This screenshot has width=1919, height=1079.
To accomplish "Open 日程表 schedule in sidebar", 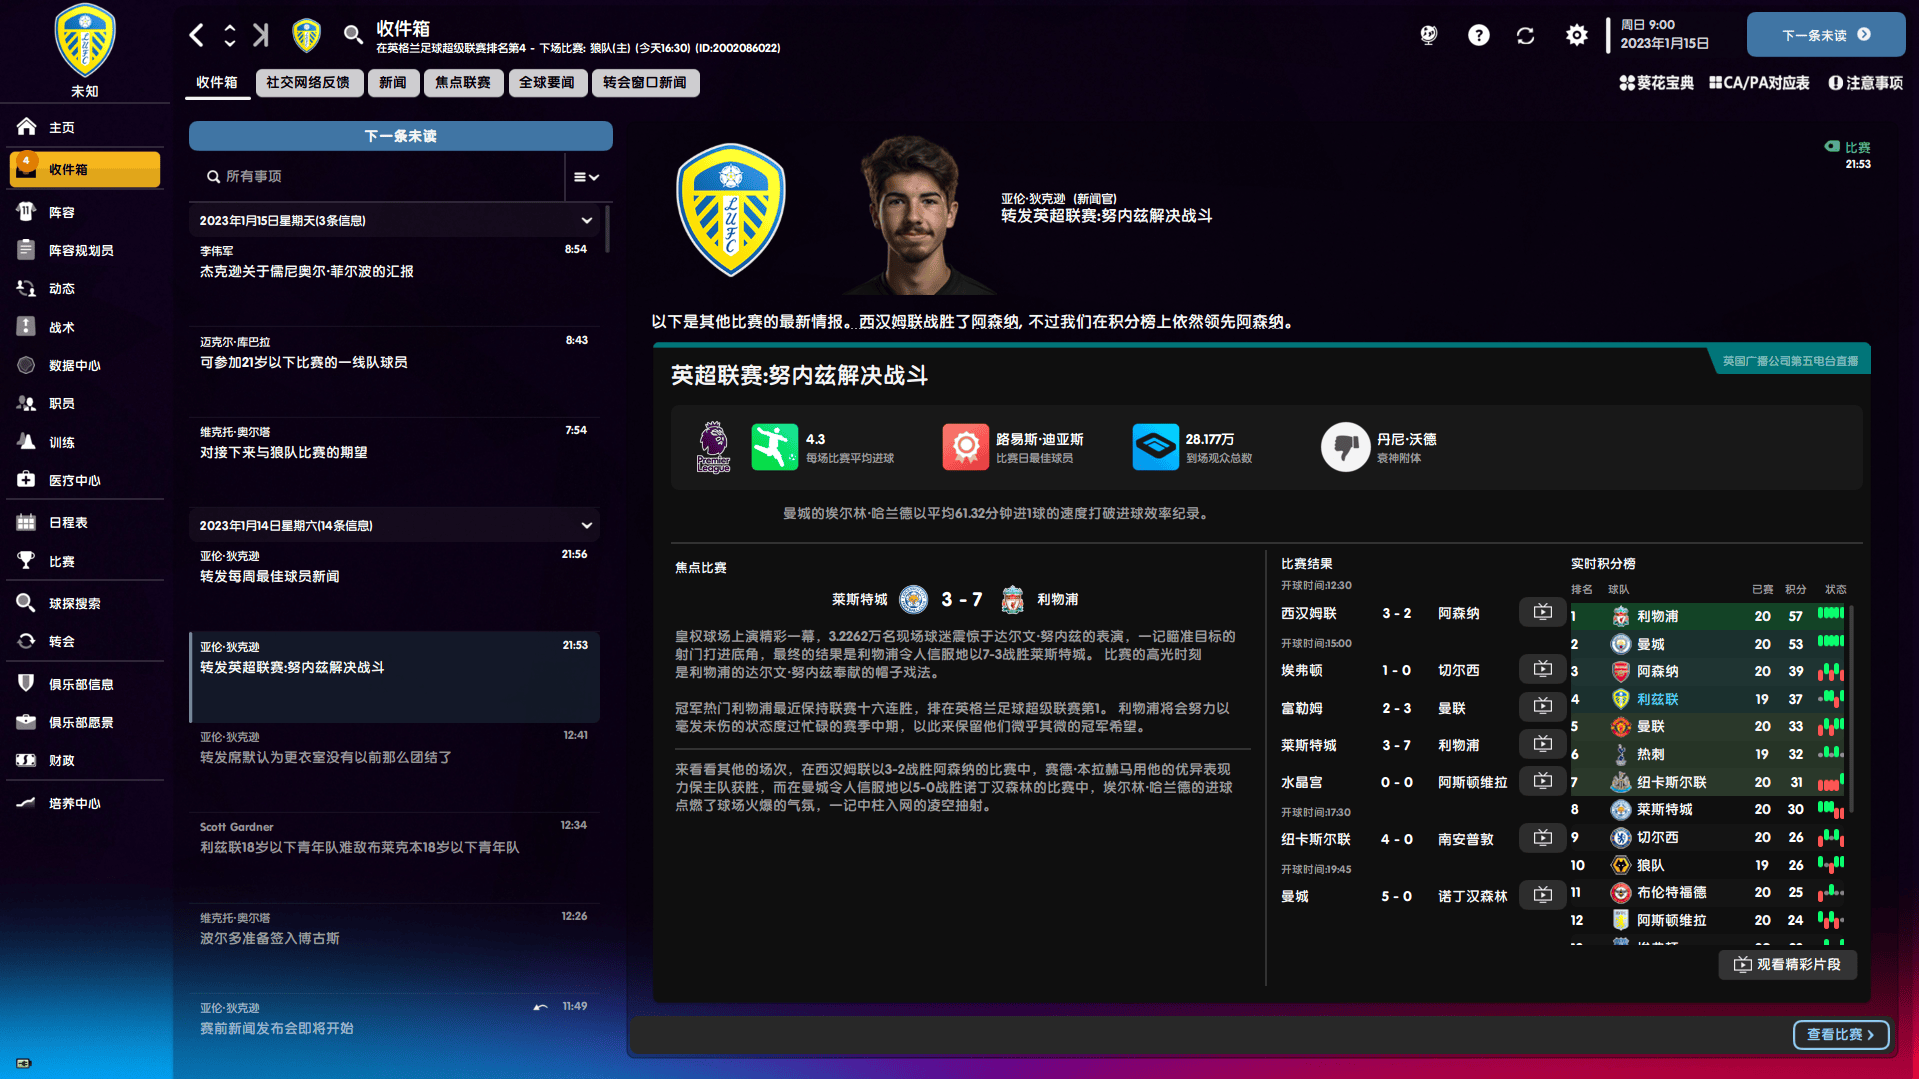I will (x=84, y=522).
